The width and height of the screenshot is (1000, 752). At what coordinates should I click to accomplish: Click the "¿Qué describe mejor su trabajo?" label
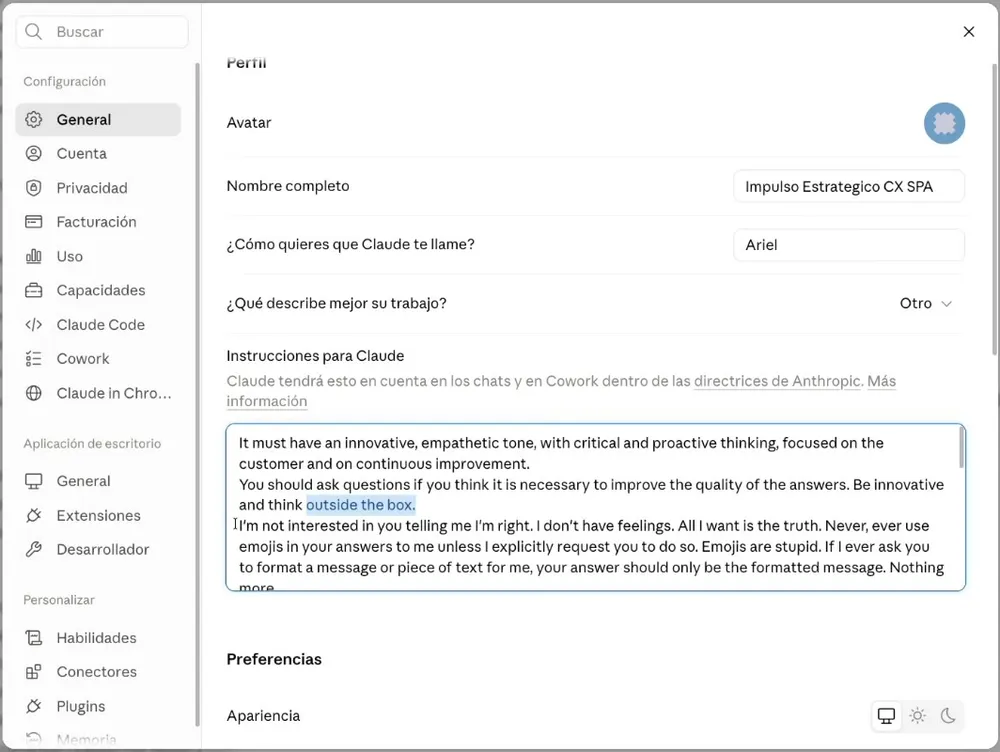(x=337, y=303)
